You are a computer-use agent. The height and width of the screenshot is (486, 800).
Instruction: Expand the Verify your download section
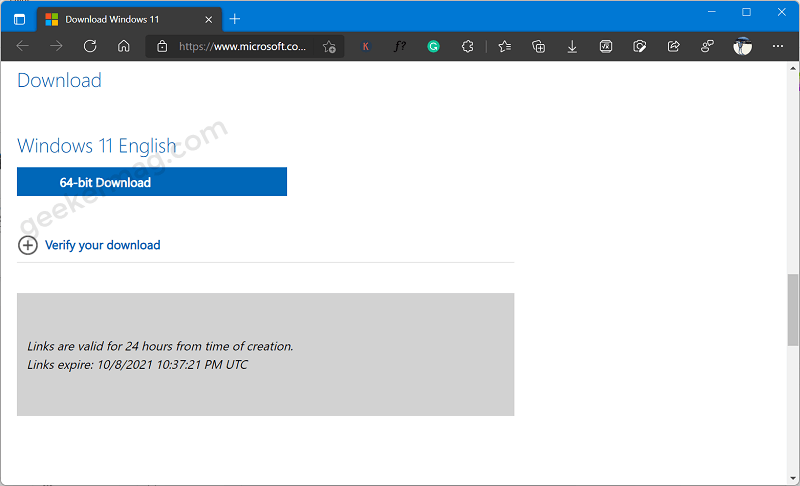point(28,245)
